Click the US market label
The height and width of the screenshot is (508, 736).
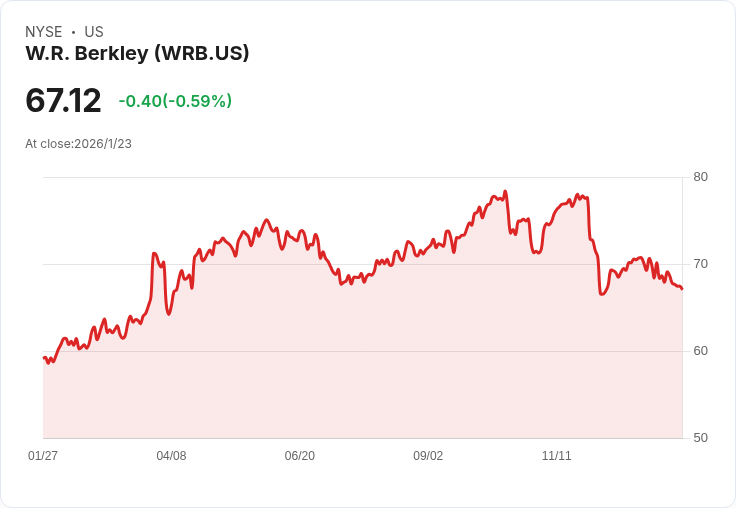[94, 32]
